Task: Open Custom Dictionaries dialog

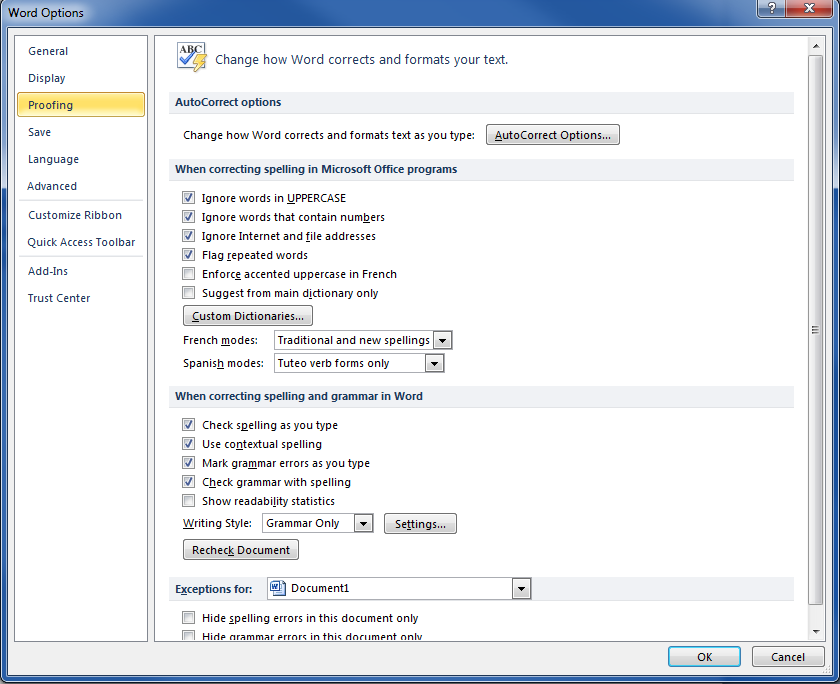Action: pos(248,316)
